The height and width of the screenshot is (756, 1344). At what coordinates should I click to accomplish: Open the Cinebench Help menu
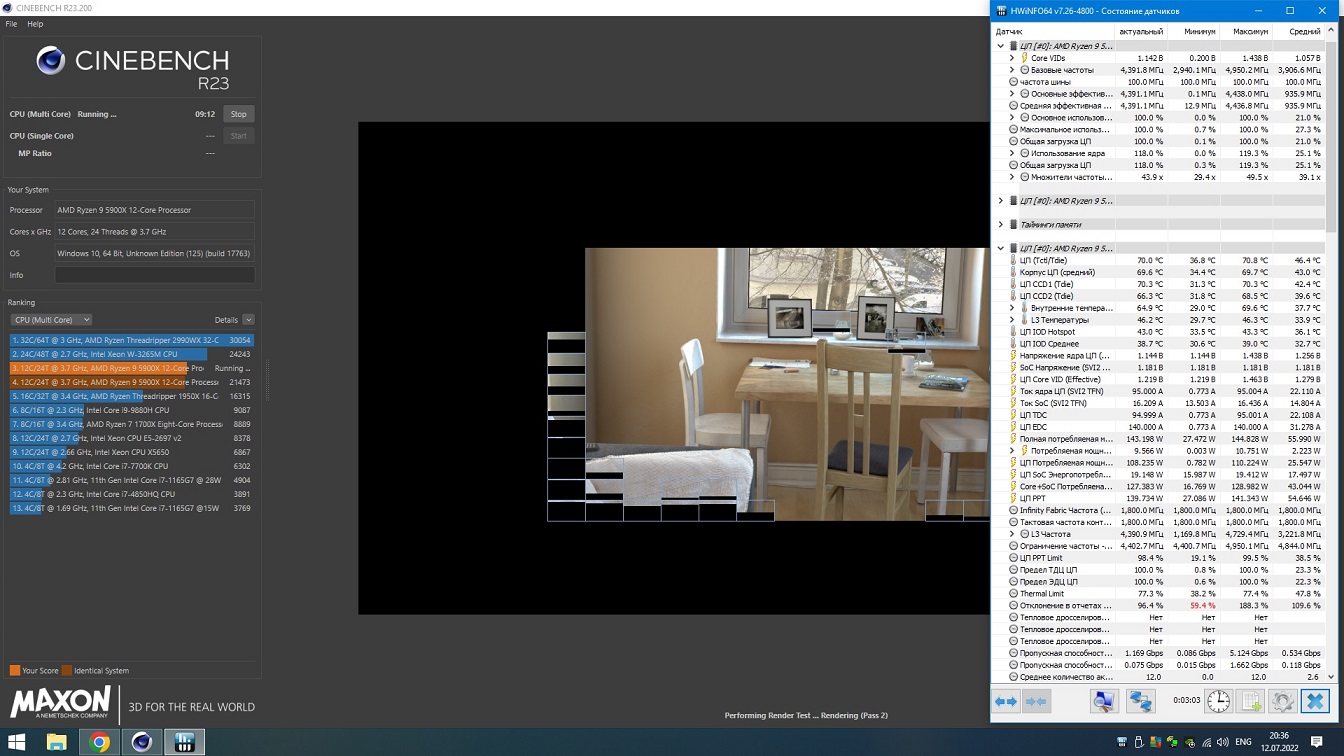coord(35,24)
